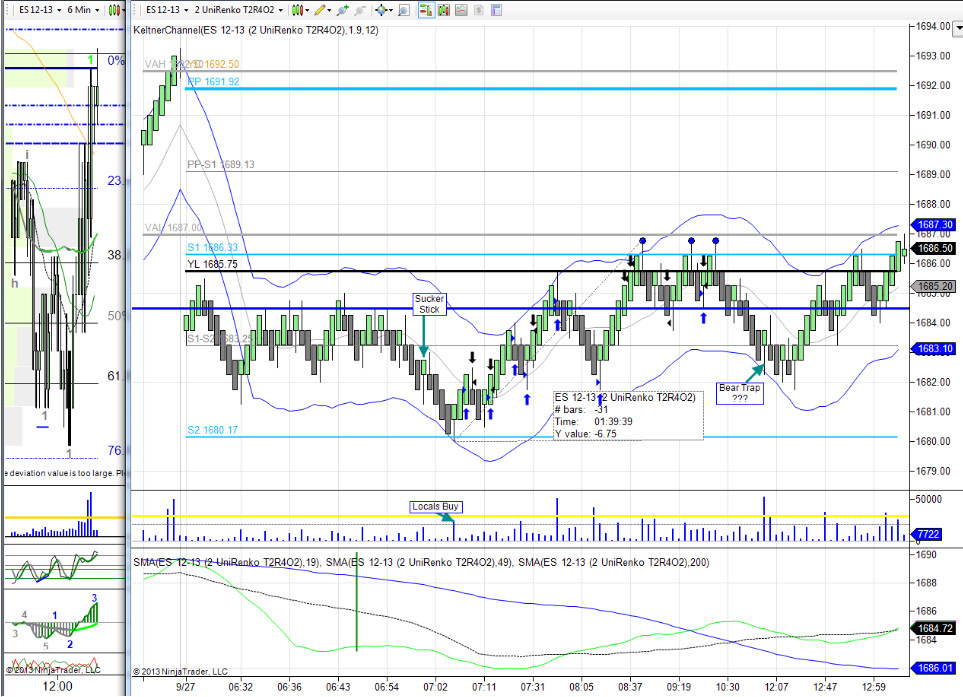Click chart style candles icon in 6 Min window
Viewport: 963px width, 697px height.
click(112, 10)
